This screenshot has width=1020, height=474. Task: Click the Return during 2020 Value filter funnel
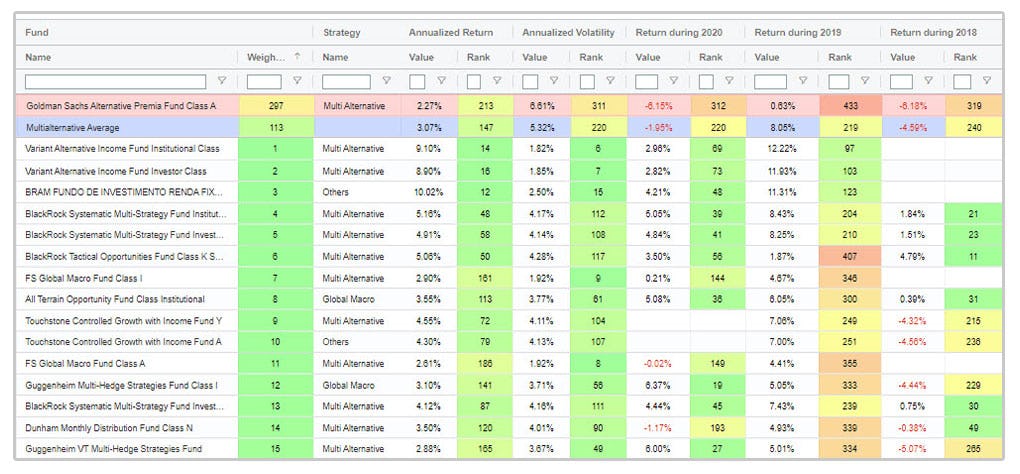[x=673, y=81]
